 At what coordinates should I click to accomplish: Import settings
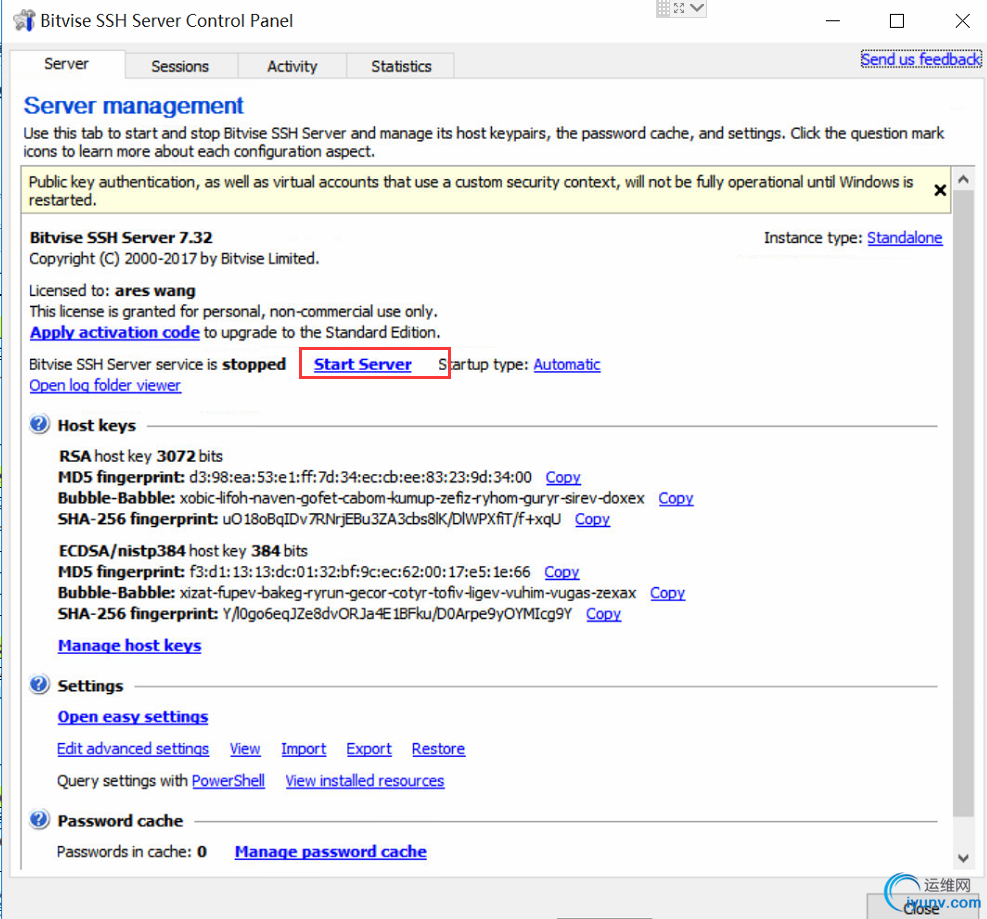tap(303, 749)
